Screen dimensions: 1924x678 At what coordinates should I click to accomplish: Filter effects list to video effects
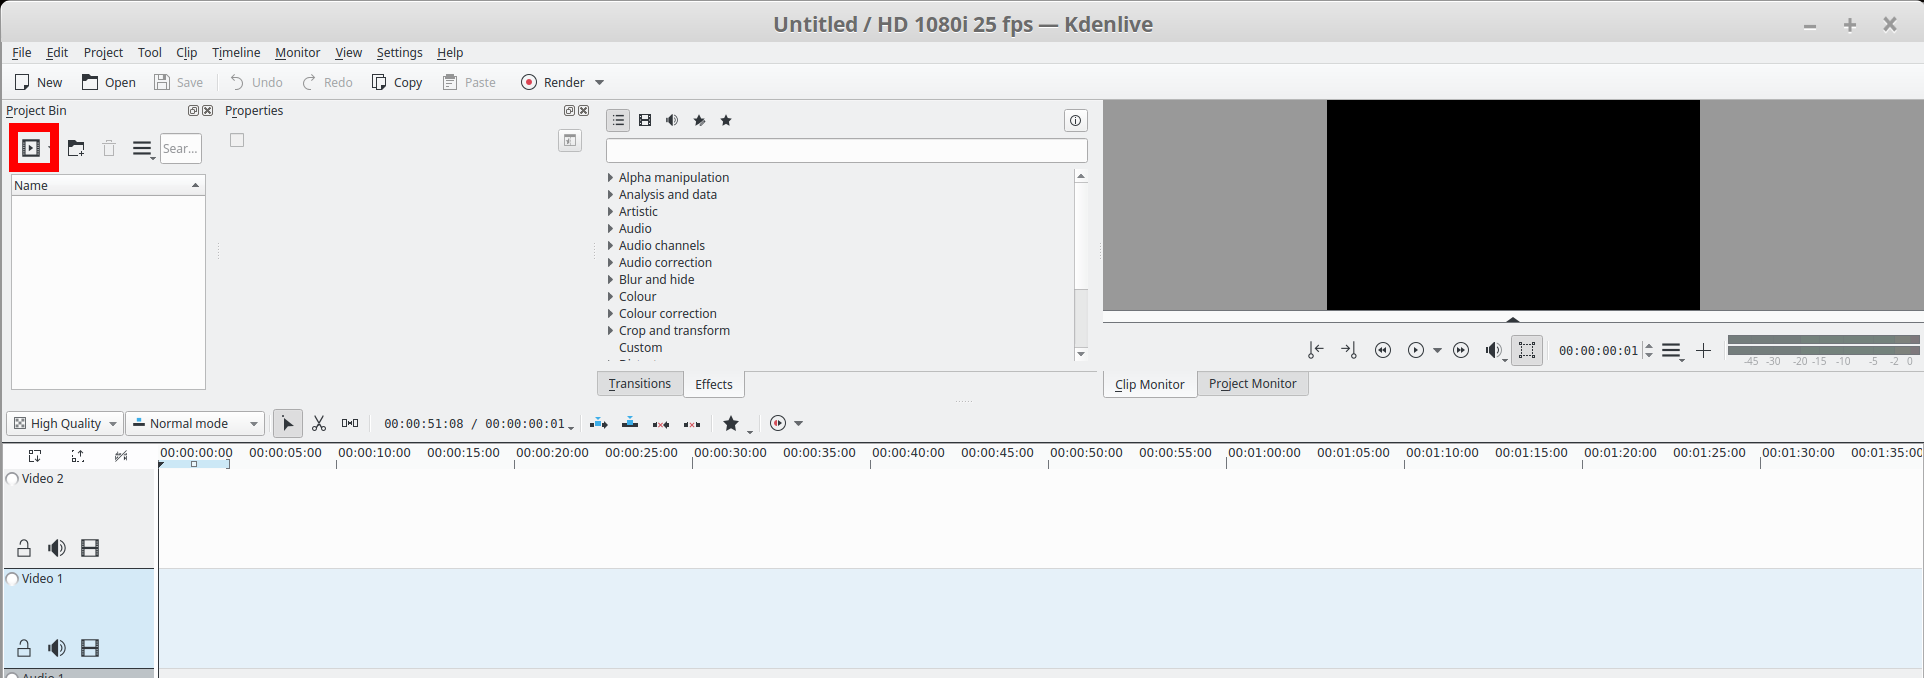point(645,120)
